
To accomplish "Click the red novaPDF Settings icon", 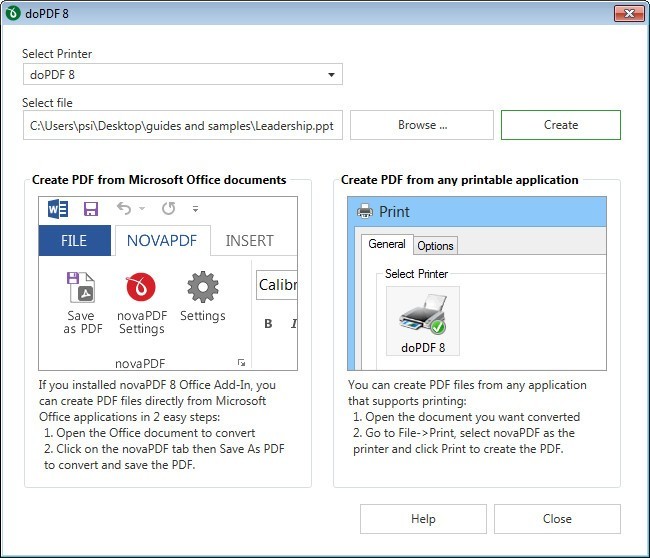I will pos(141,287).
